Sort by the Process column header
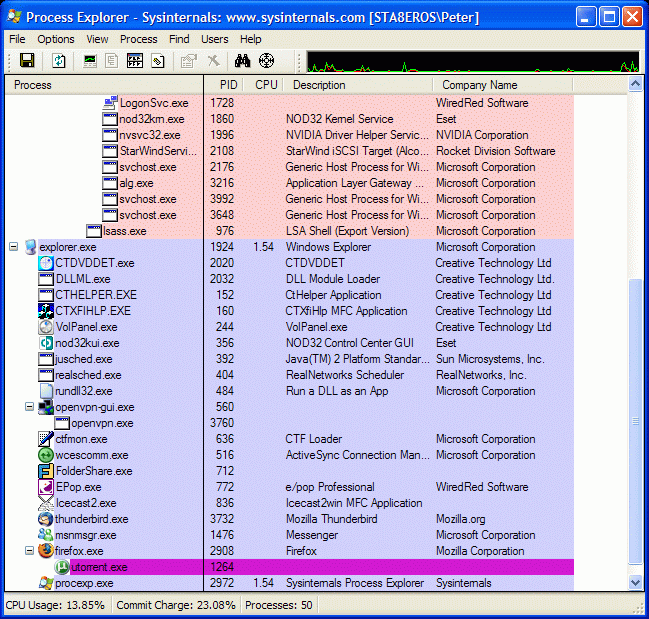 pyautogui.click(x=104, y=85)
